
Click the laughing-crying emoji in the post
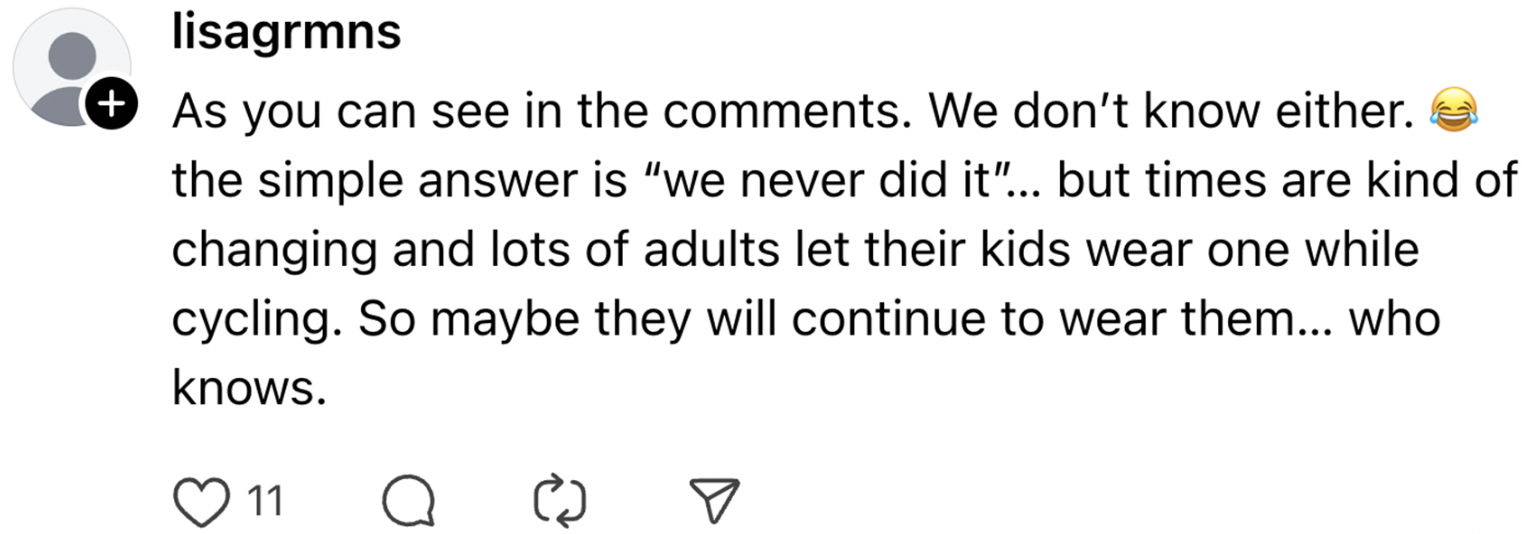(1452, 106)
